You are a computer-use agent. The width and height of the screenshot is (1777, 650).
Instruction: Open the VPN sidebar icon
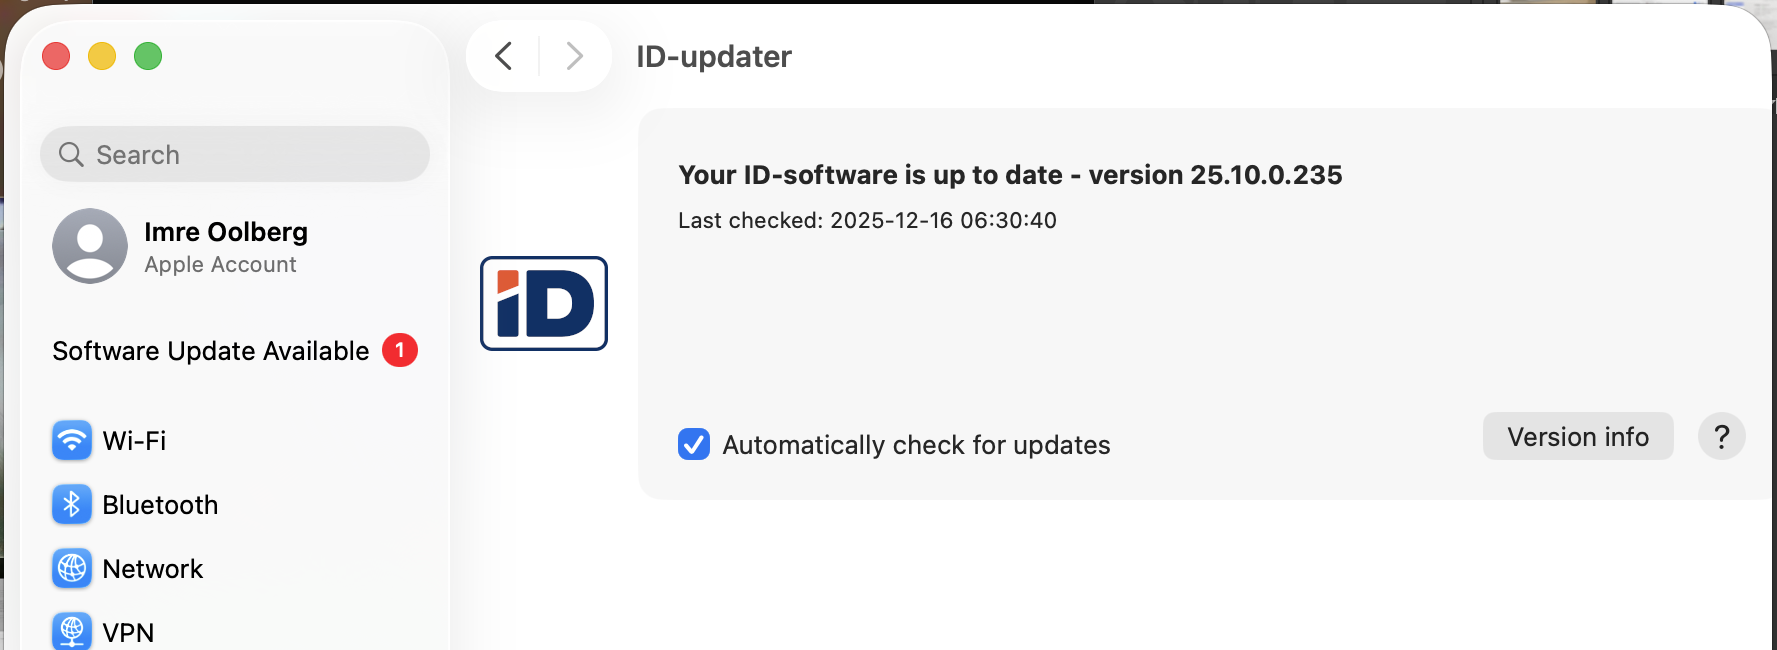(x=72, y=631)
